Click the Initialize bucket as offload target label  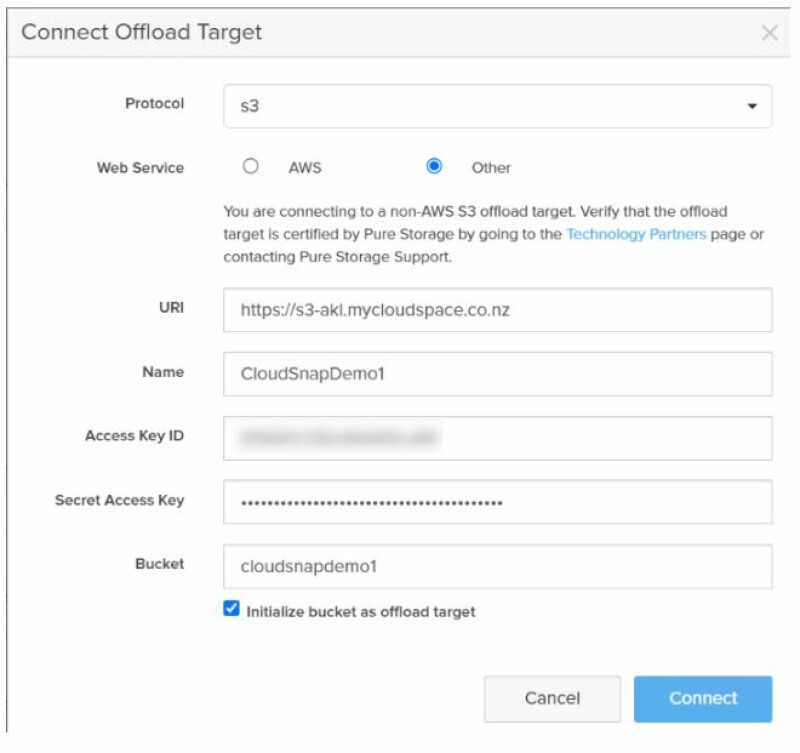(361, 612)
